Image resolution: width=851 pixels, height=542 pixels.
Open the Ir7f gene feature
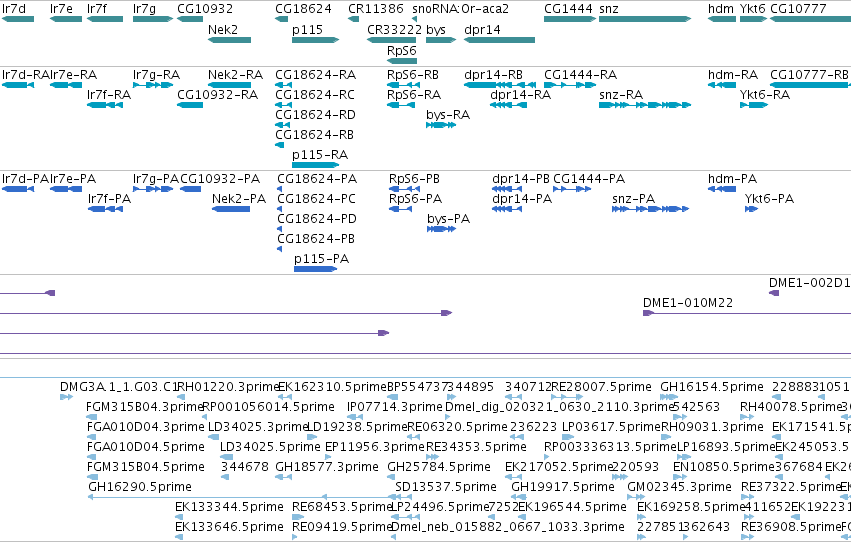pyautogui.click(x=105, y=19)
